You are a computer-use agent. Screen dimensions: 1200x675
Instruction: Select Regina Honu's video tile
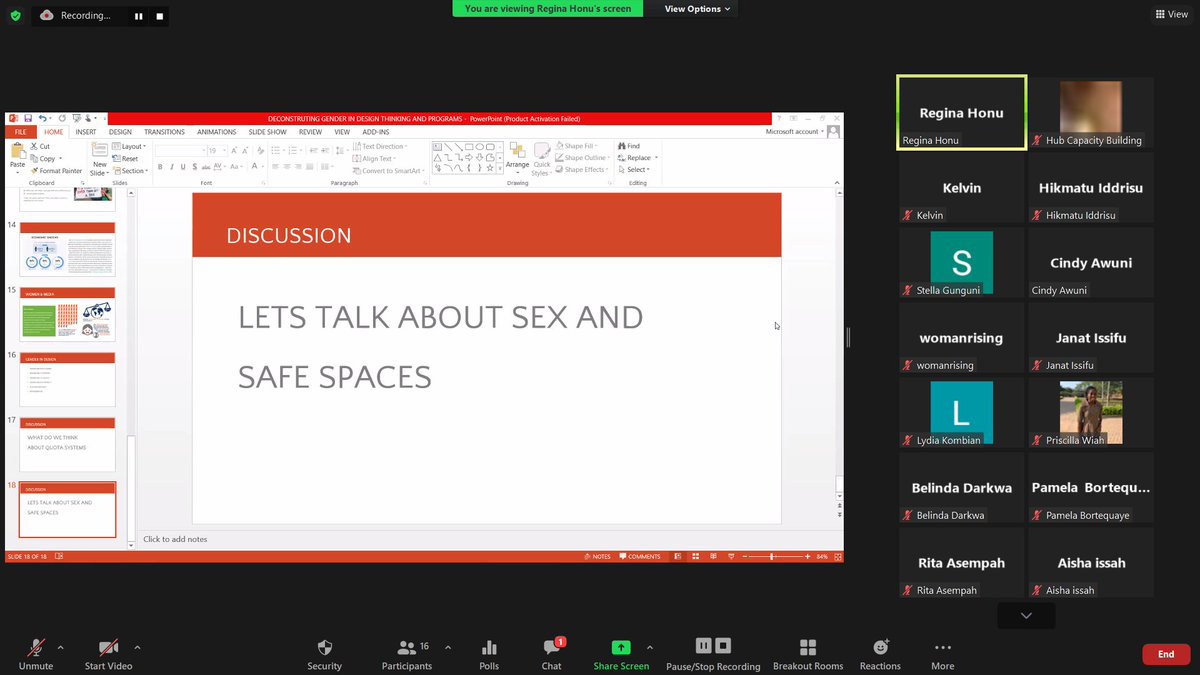(962, 113)
